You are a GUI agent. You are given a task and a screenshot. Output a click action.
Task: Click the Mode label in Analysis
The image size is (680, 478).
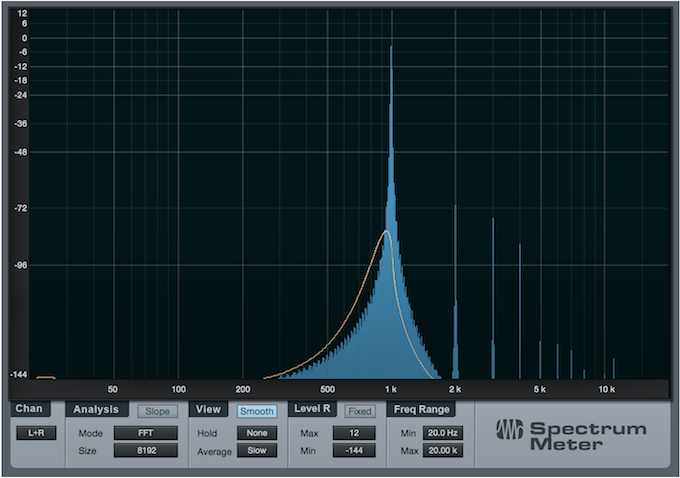point(91,433)
